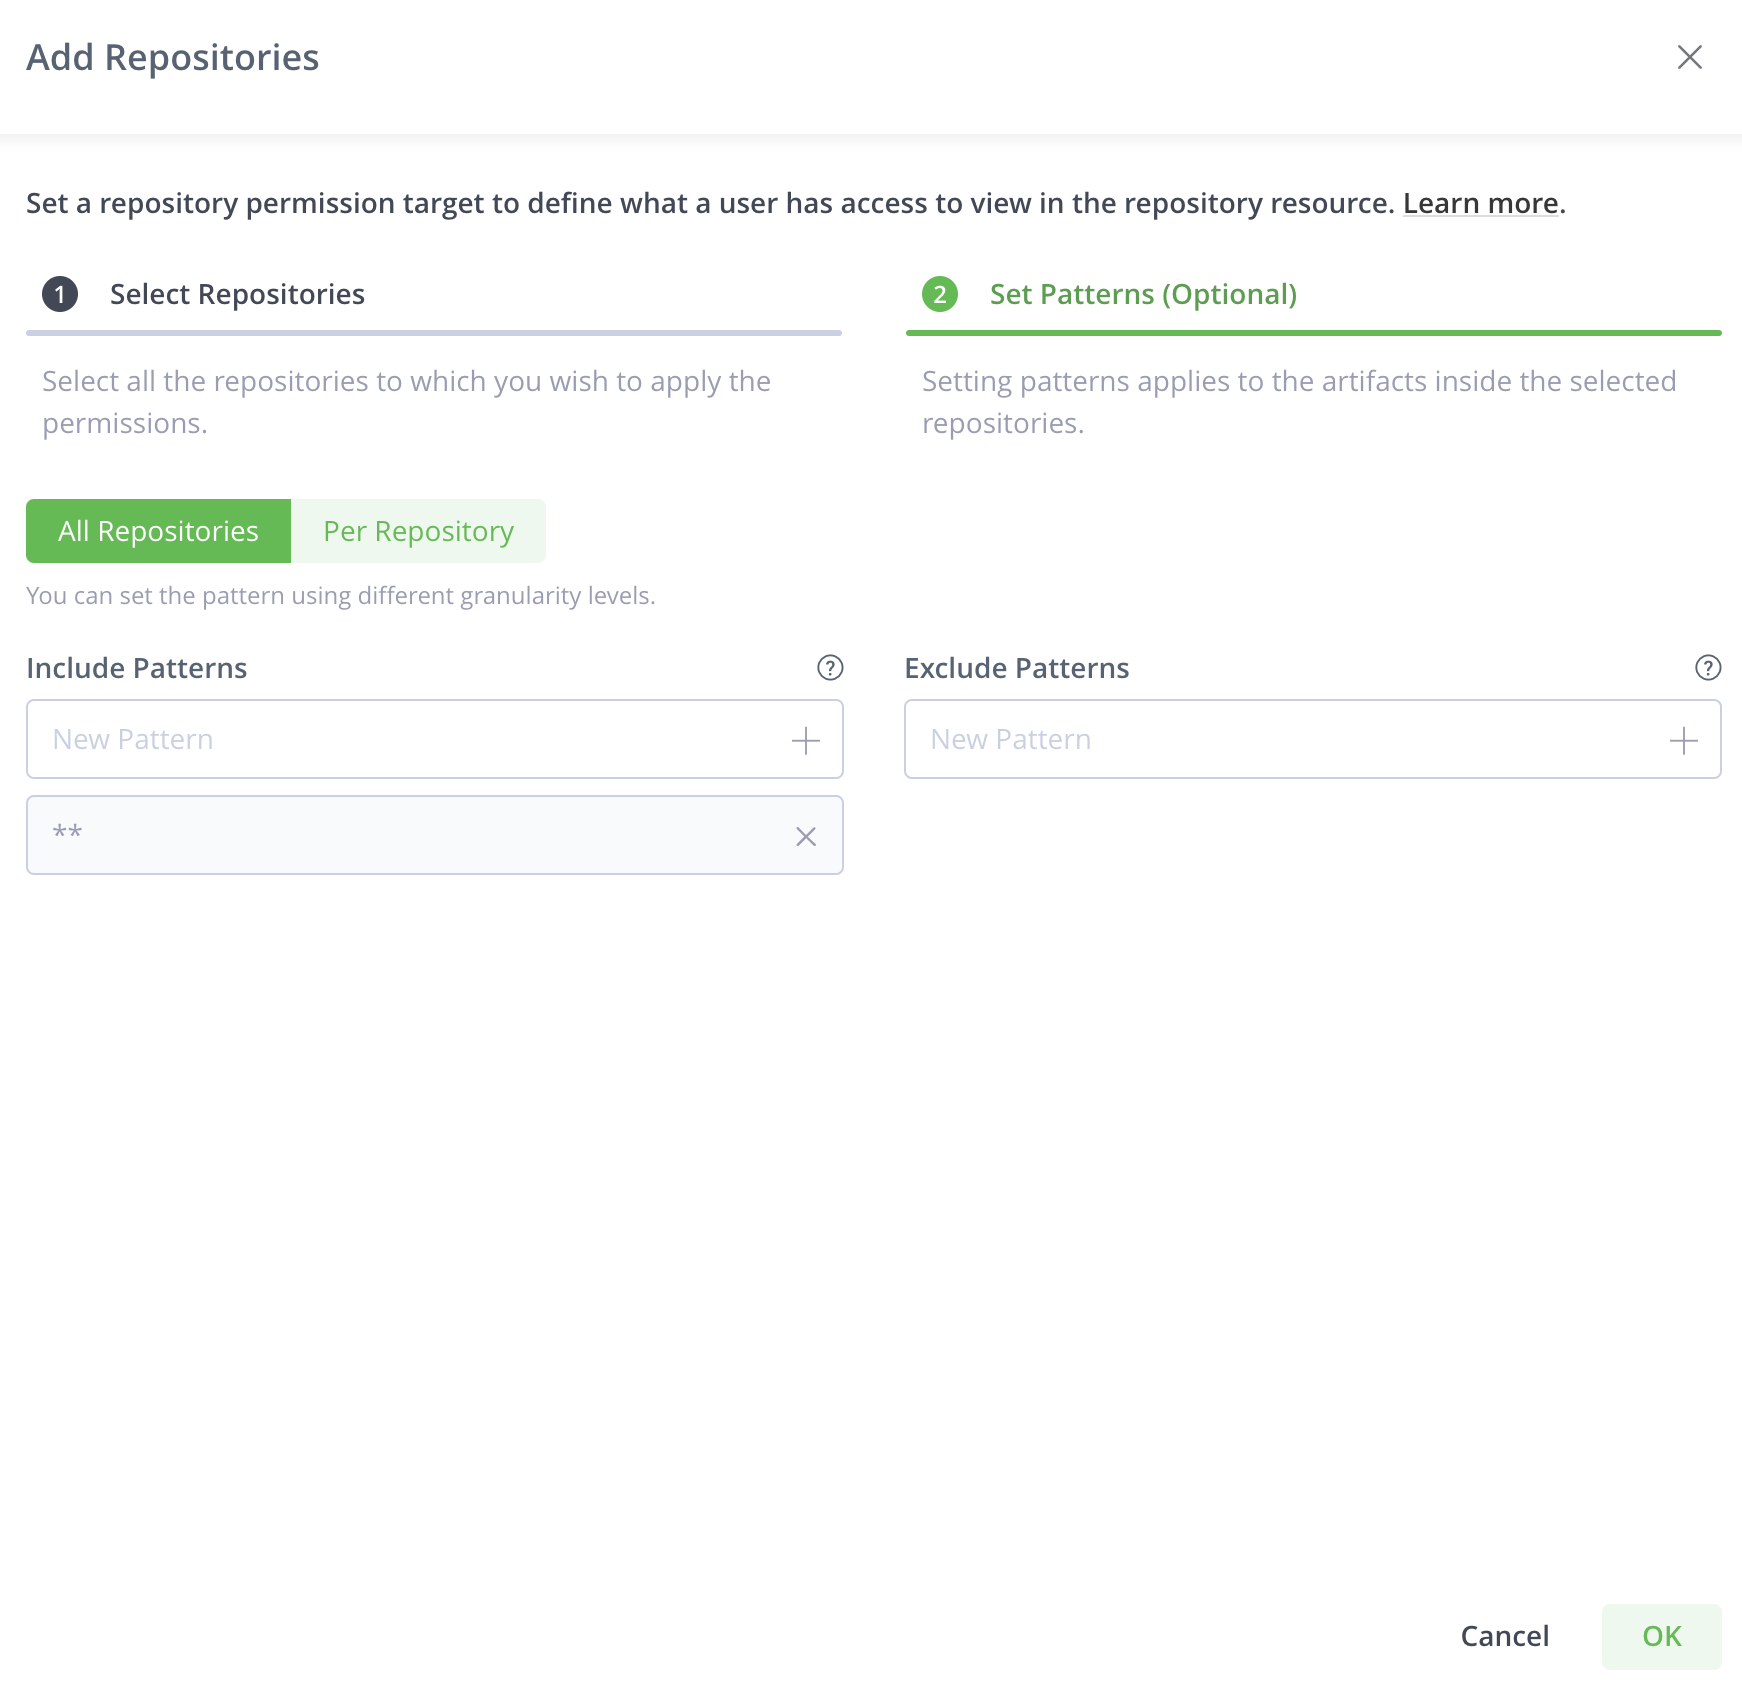Click the Exclude Patterns label

pyautogui.click(x=1016, y=668)
